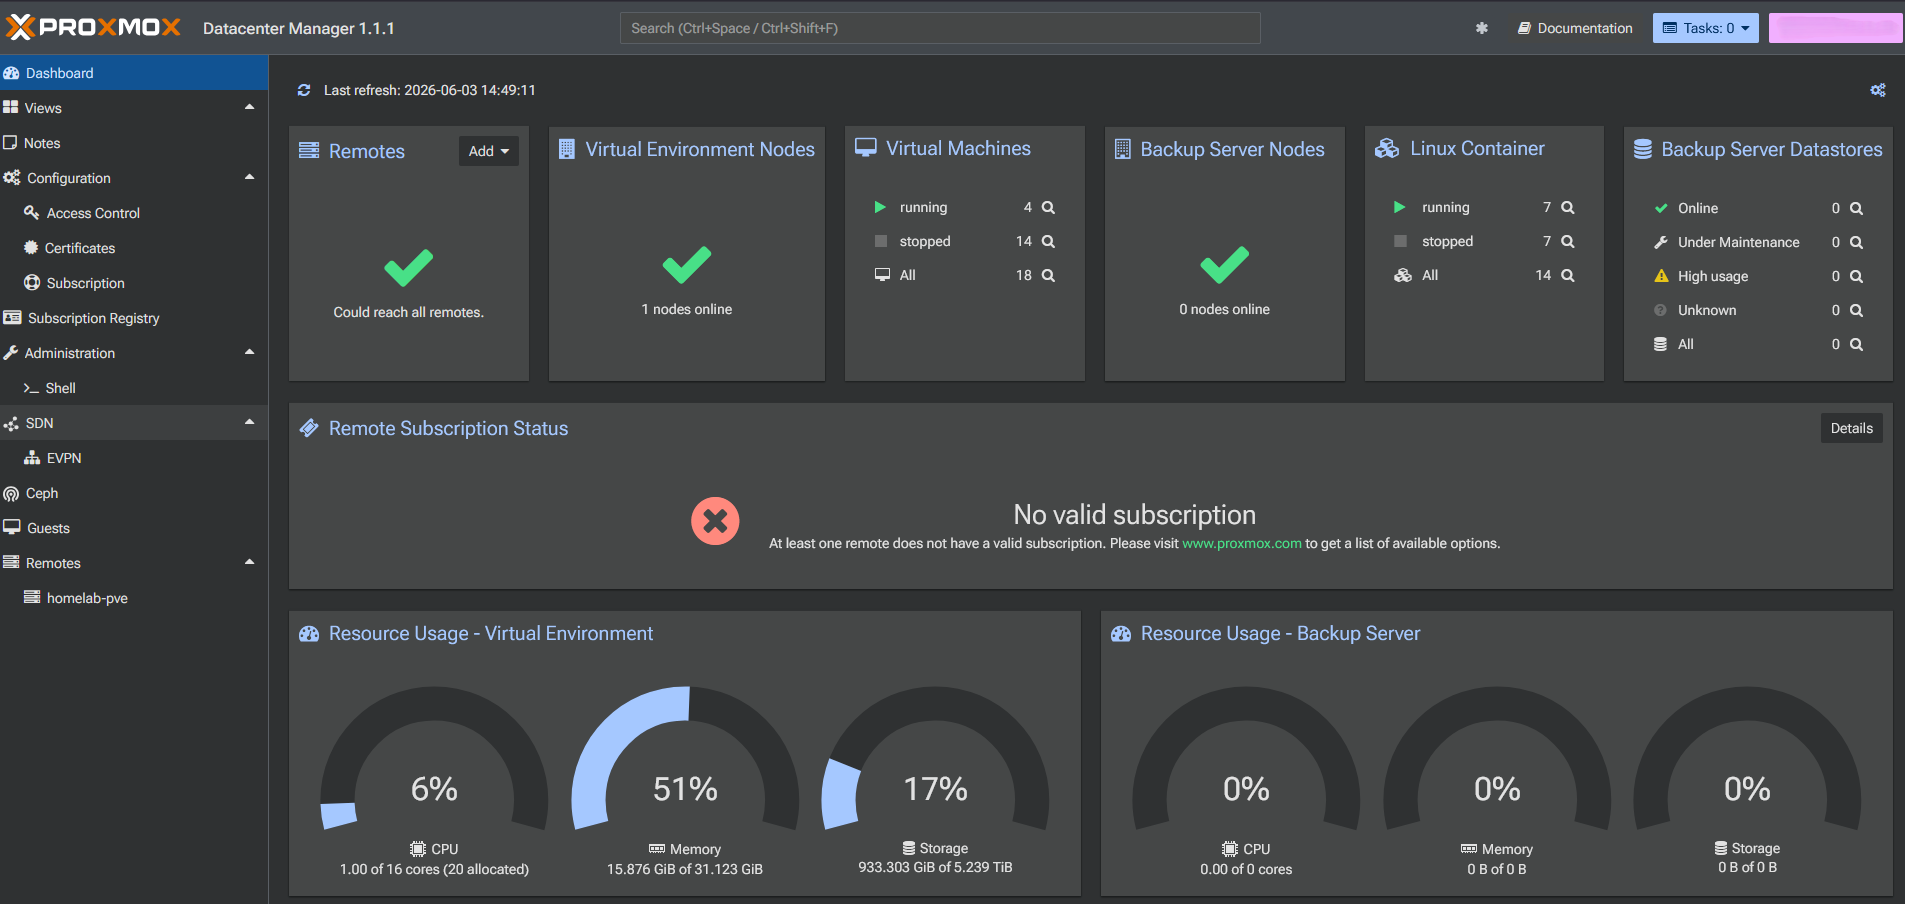Open the Guests page

pos(134,528)
